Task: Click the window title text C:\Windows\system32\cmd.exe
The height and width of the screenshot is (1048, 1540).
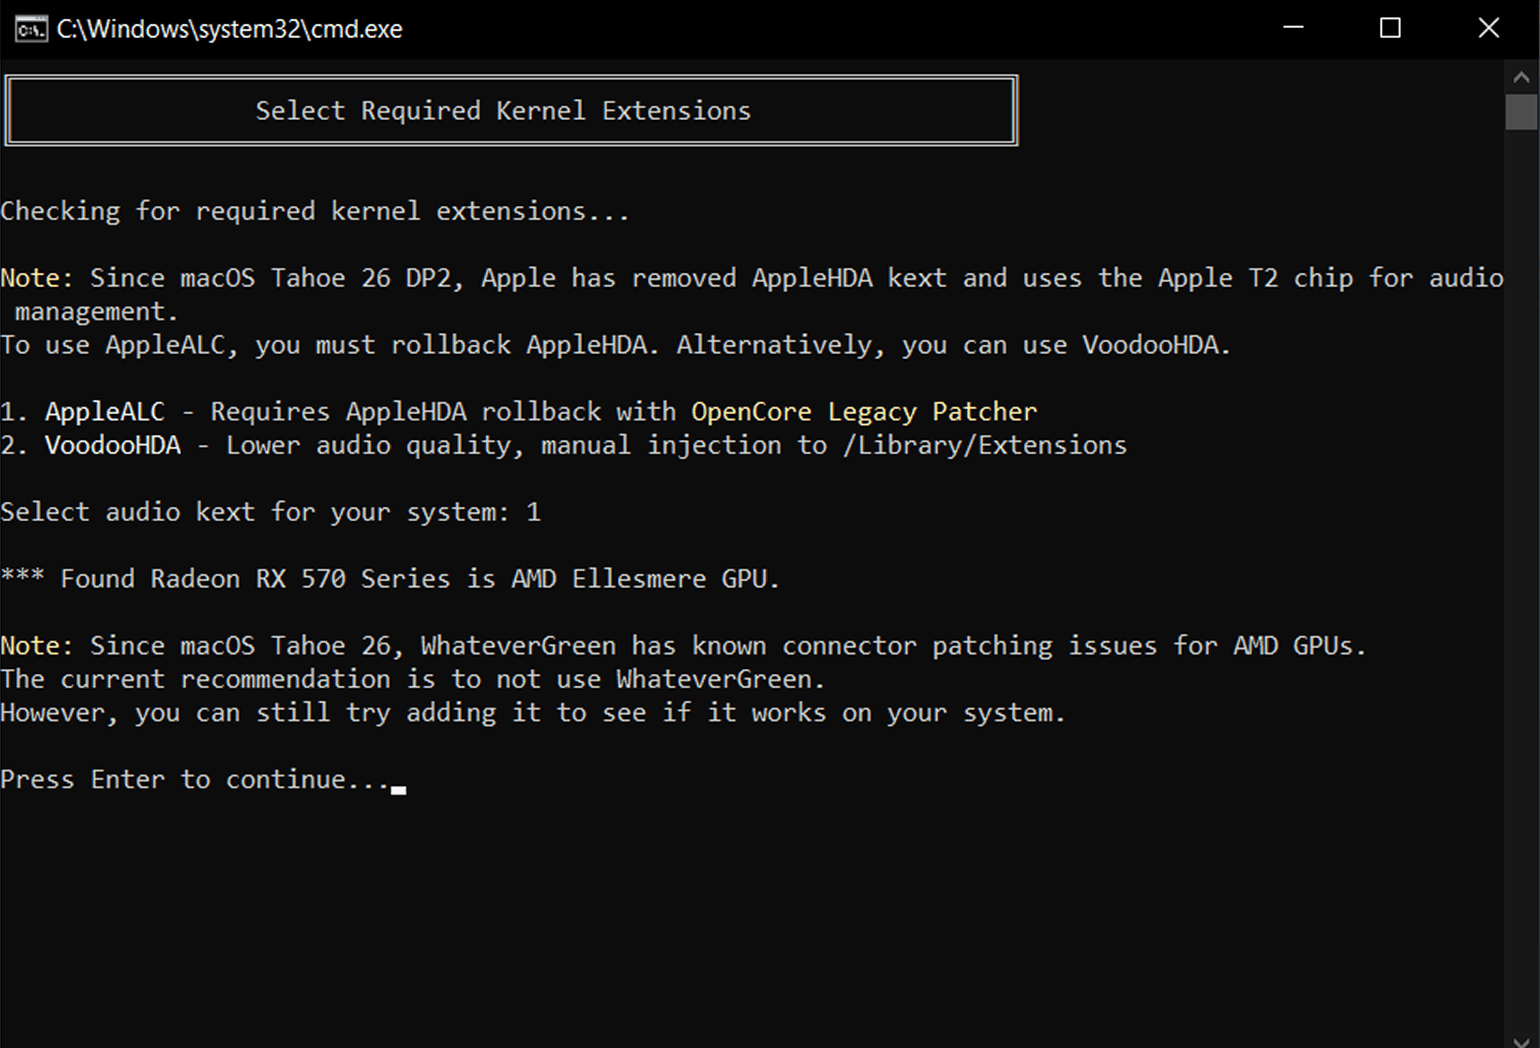Action: [x=229, y=29]
